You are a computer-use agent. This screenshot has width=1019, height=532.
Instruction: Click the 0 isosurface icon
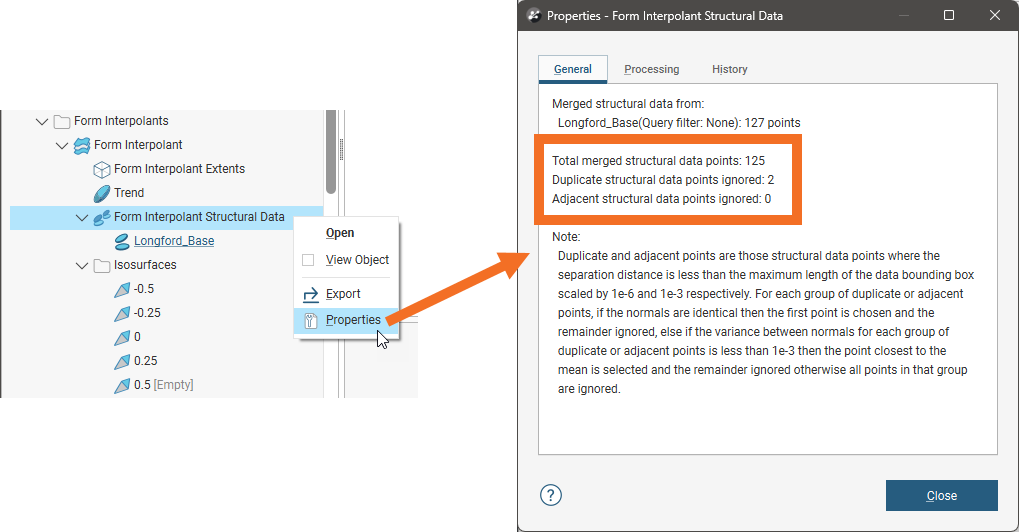pos(122,338)
